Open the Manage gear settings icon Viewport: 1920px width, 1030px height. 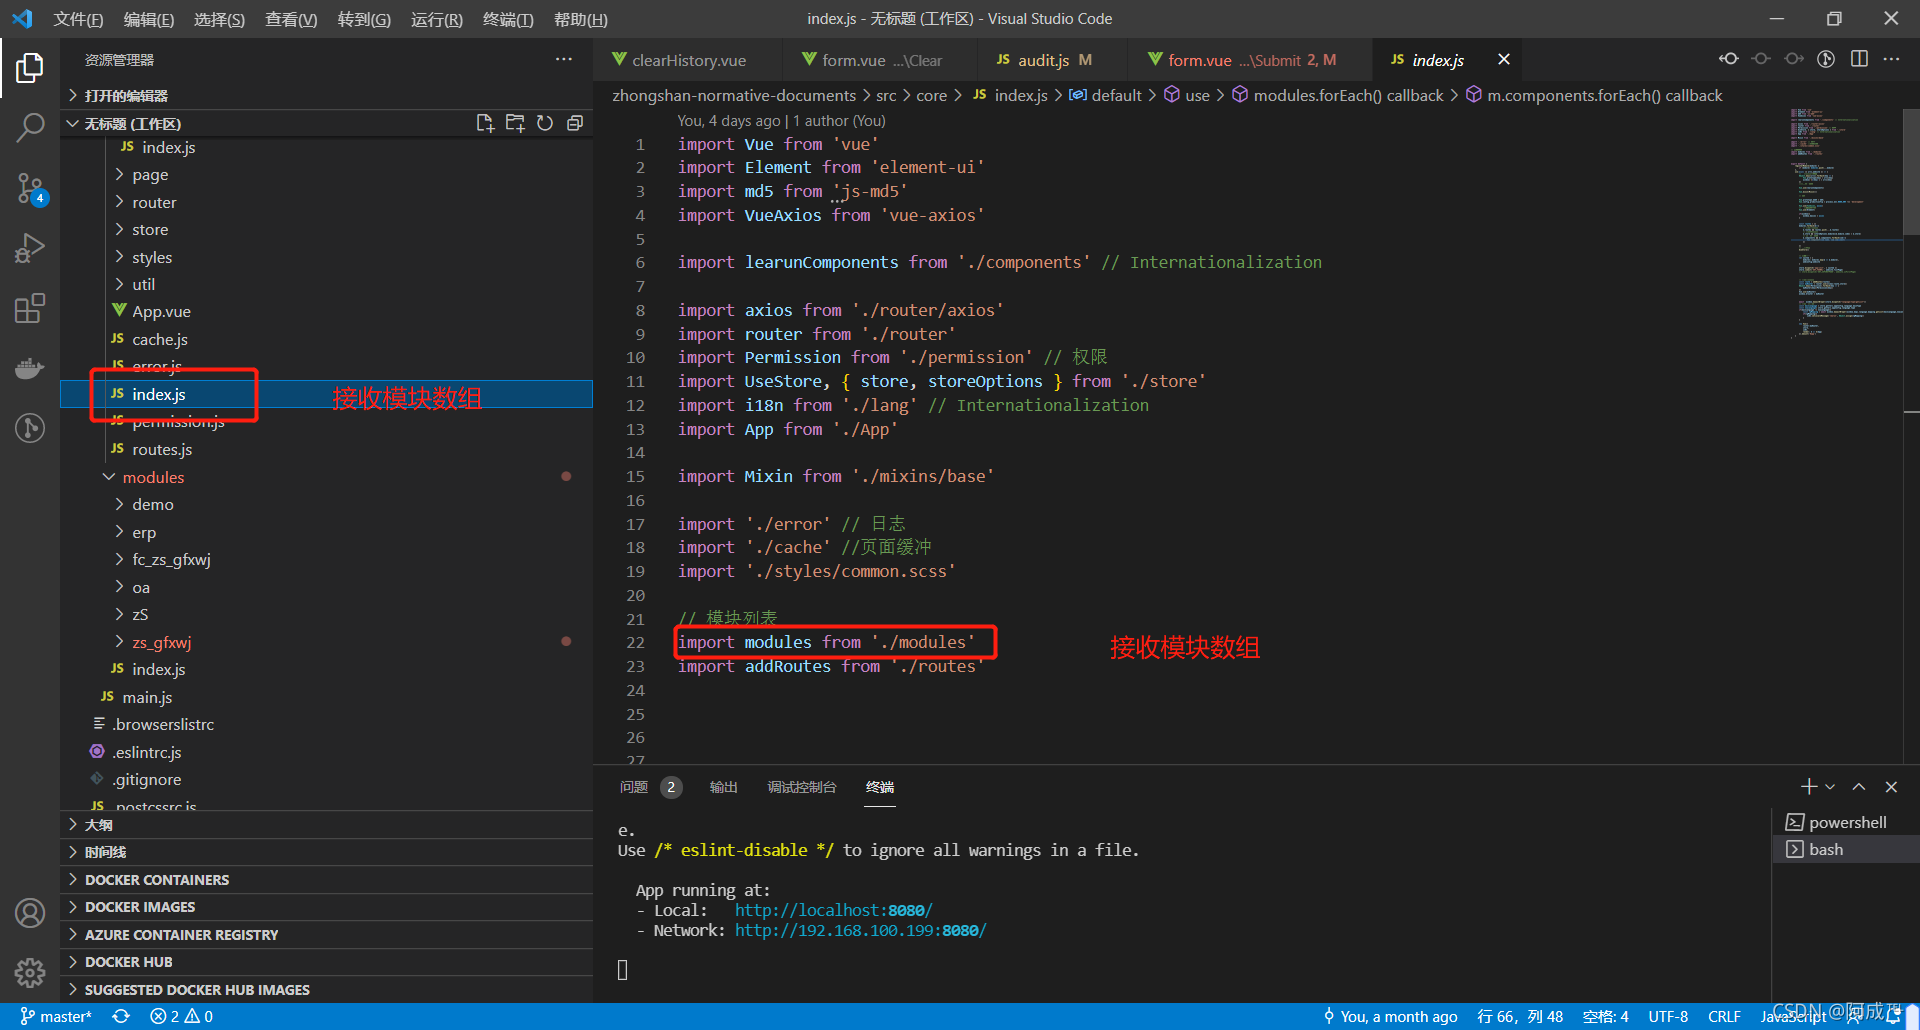(x=30, y=972)
